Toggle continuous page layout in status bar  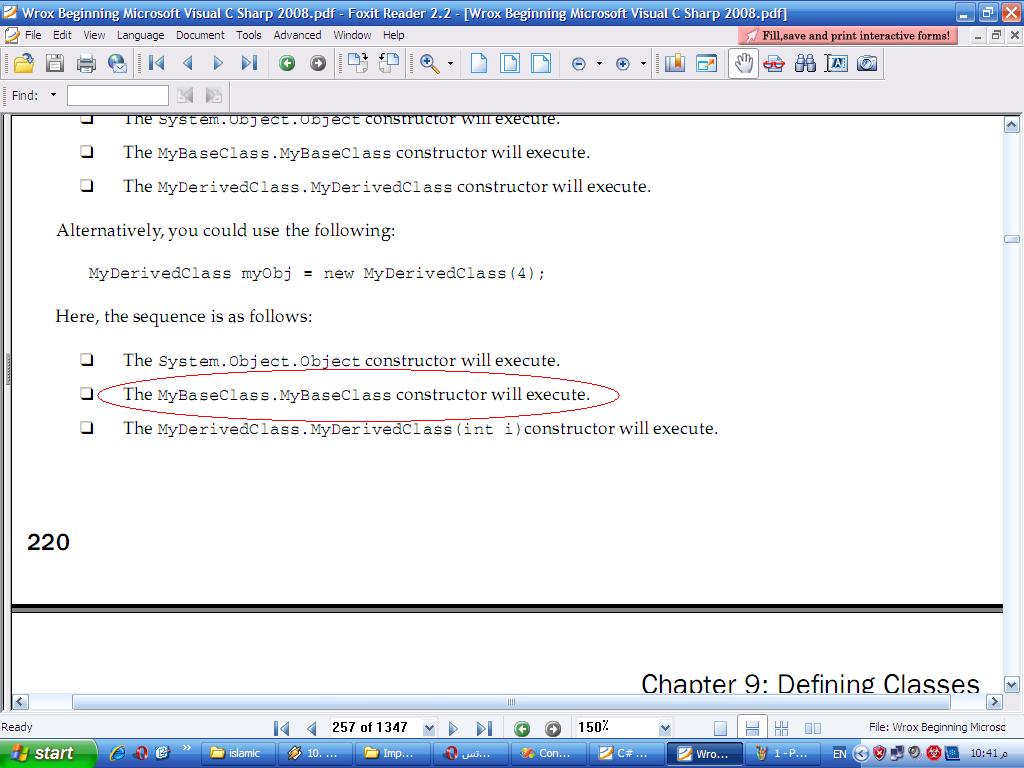coord(752,728)
